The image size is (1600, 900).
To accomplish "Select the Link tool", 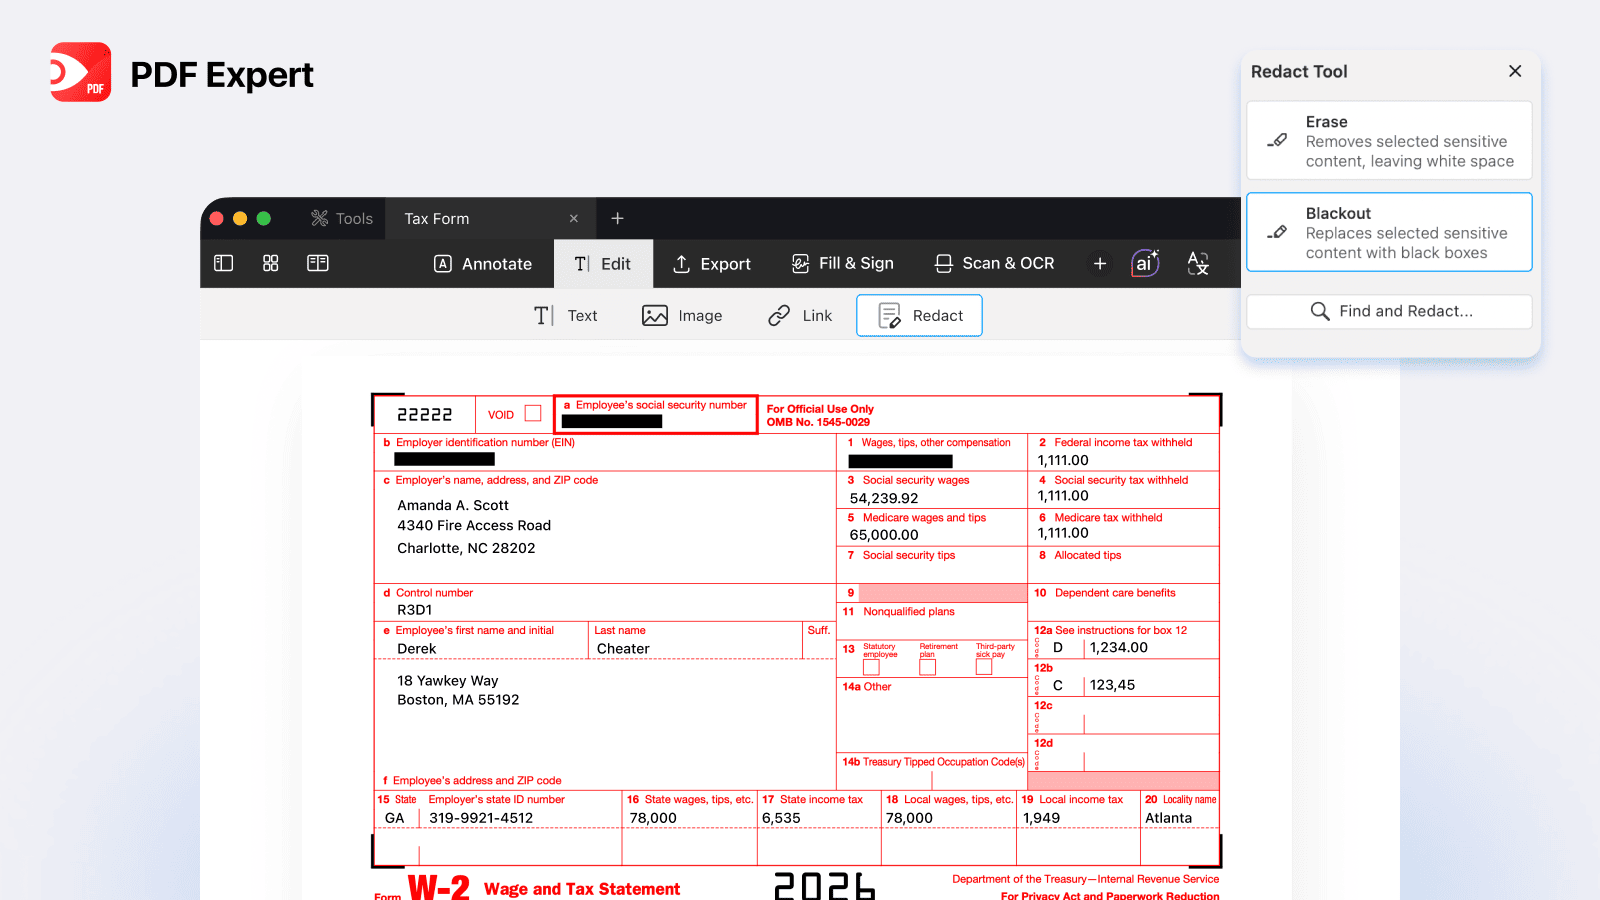I will (x=800, y=316).
